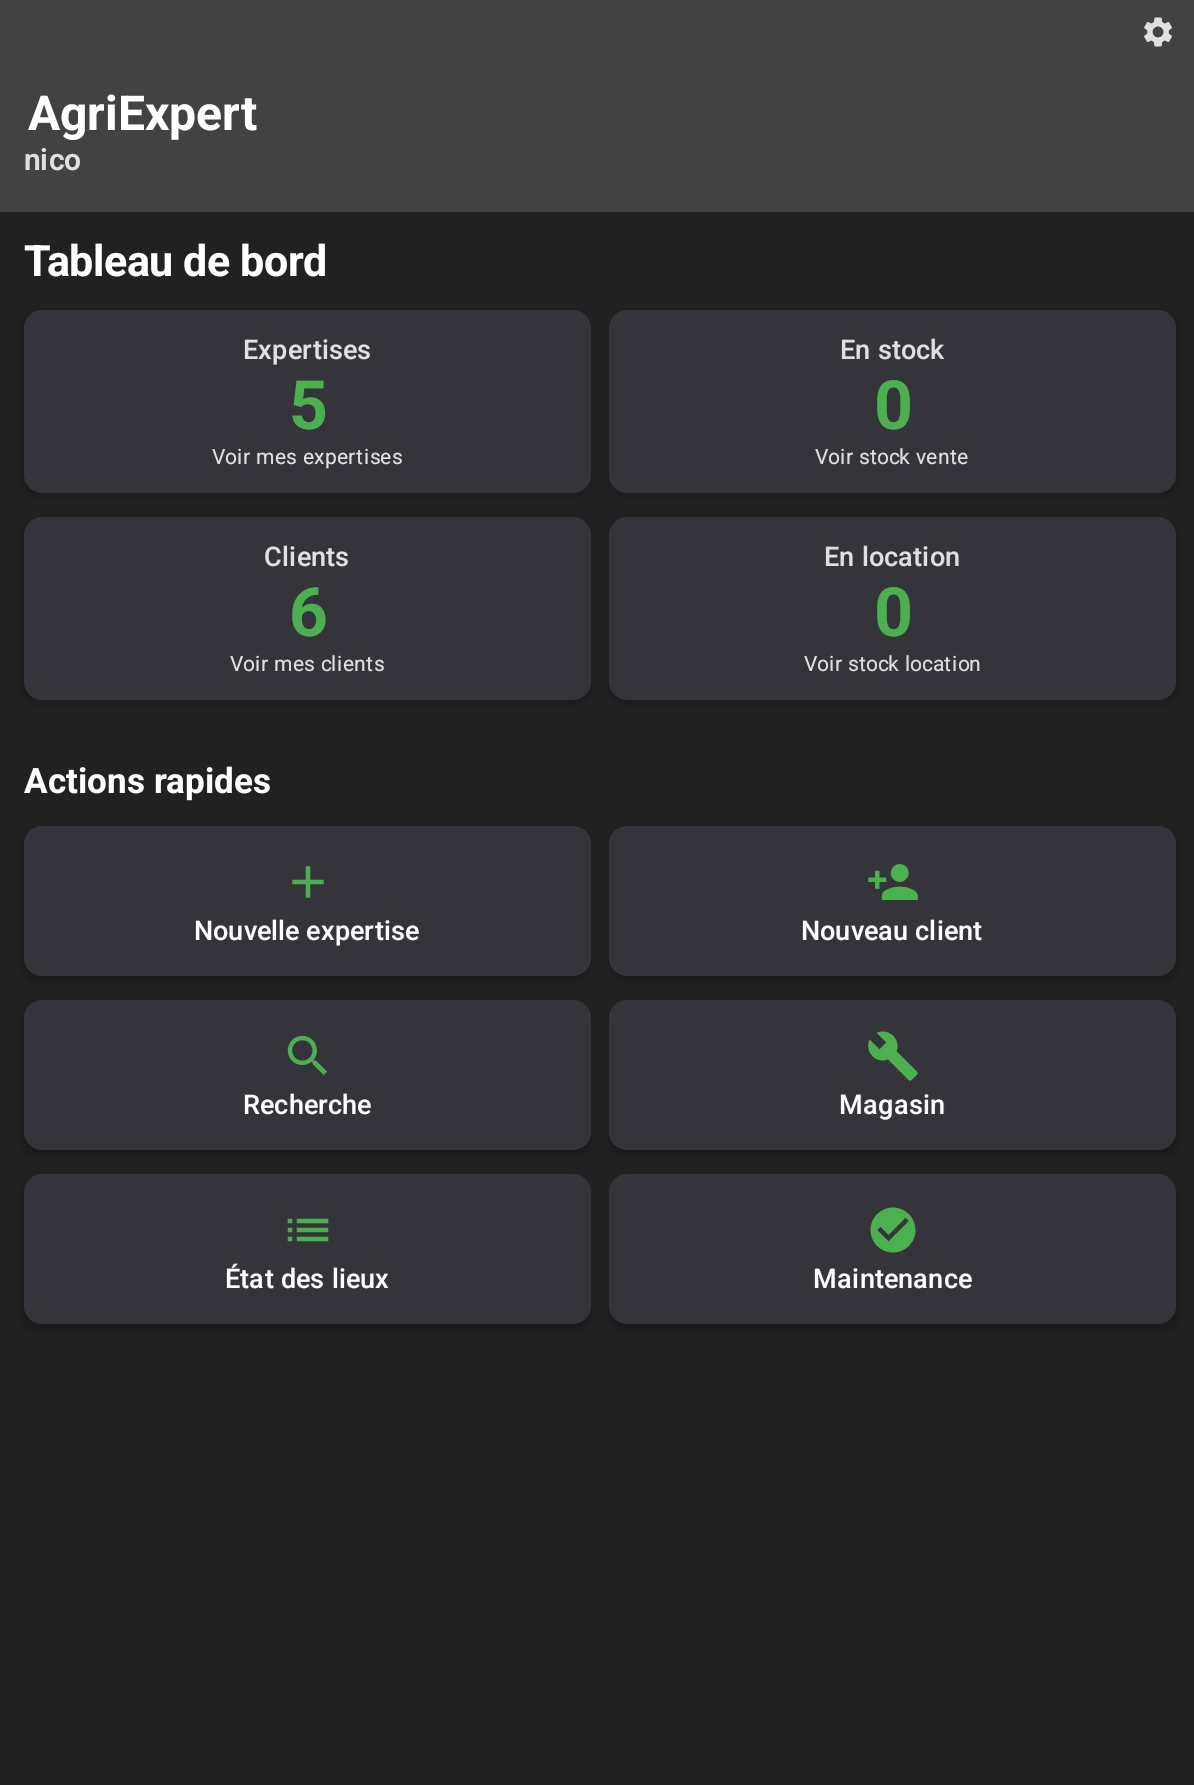This screenshot has height=1785, width=1194.
Task: Open Voir mes expertises
Action: click(x=307, y=457)
